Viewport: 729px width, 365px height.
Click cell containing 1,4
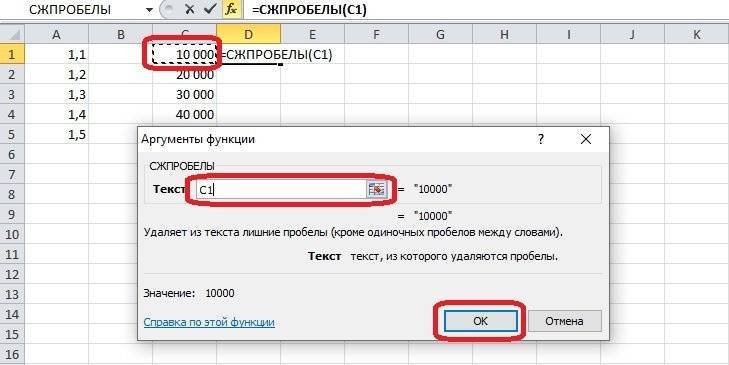click(56, 115)
